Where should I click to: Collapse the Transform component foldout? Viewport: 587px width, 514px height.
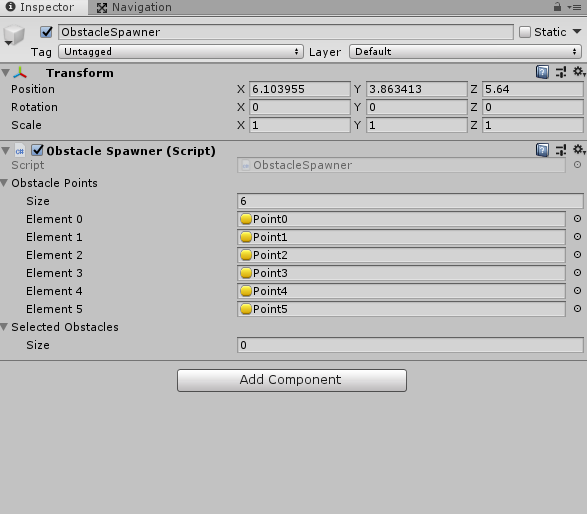pyautogui.click(x=5, y=73)
